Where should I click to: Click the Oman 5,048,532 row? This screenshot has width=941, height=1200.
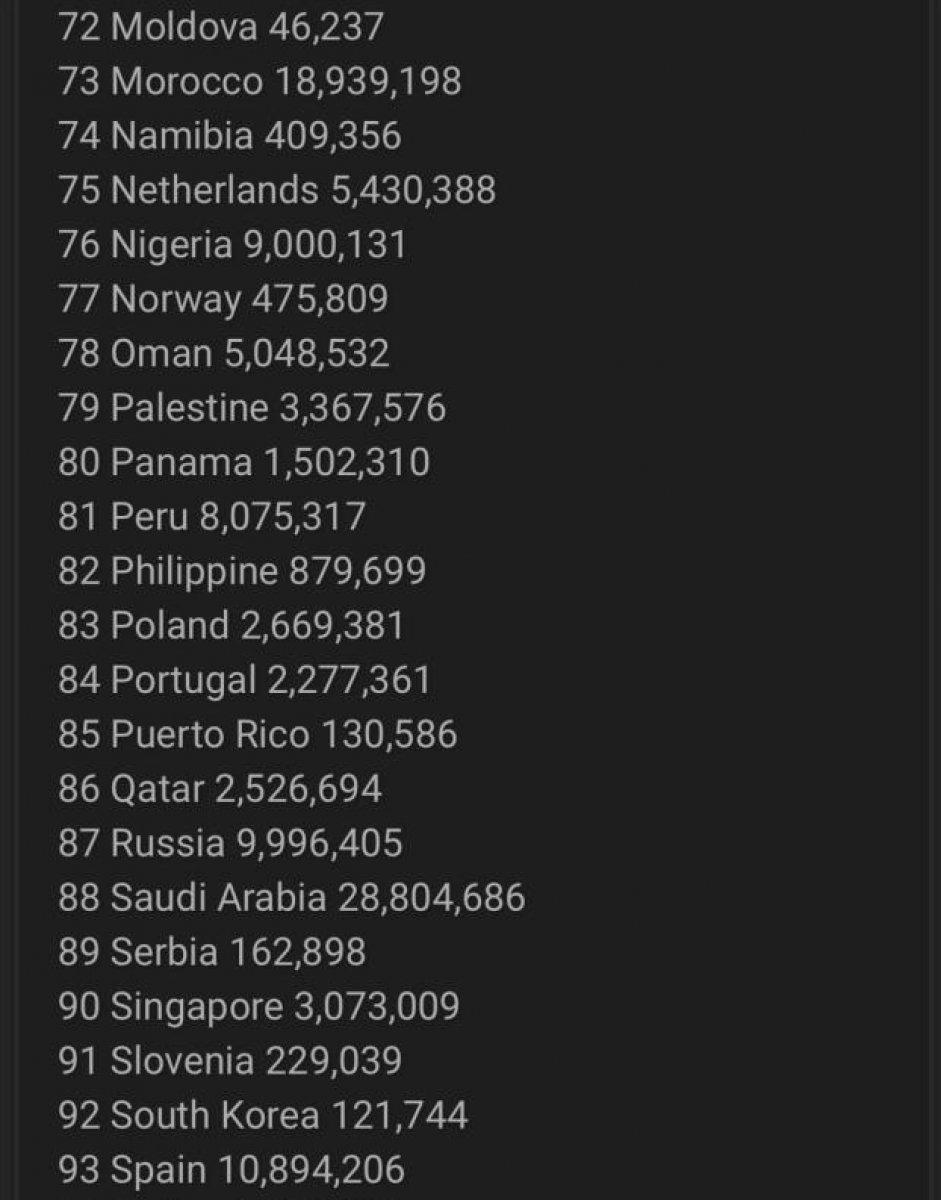click(224, 353)
